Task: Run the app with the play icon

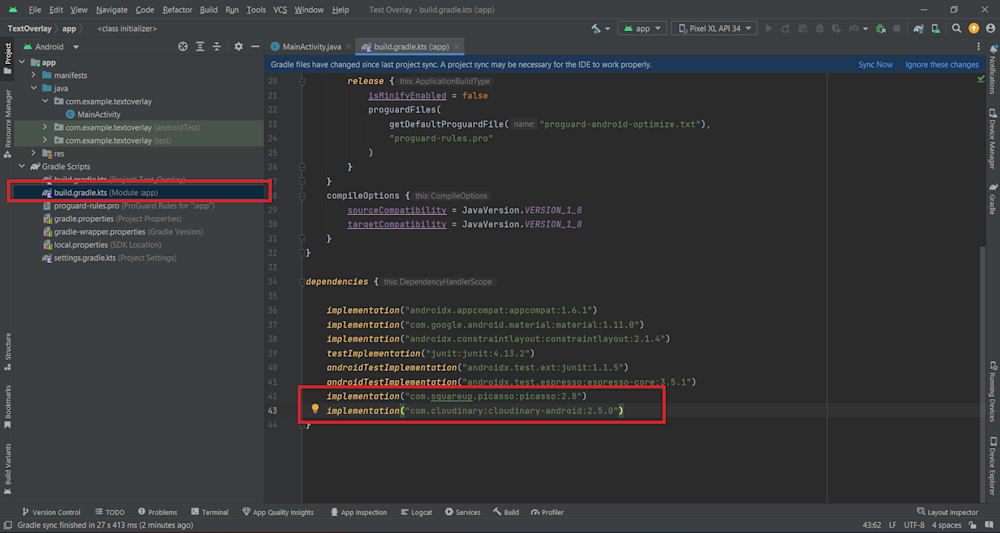Action: click(x=768, y=29)
